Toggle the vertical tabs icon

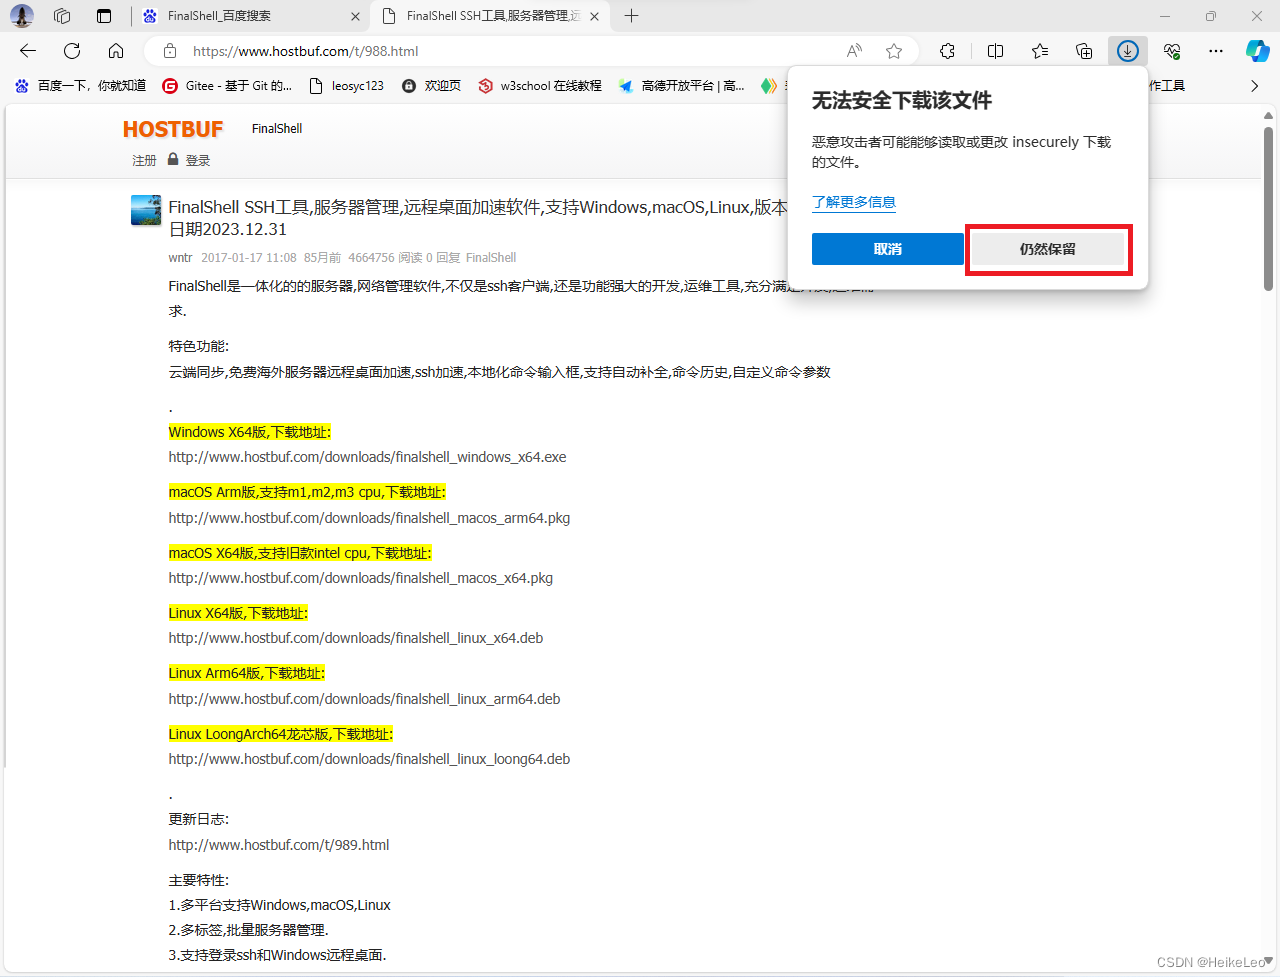click(x=104, y=16)
